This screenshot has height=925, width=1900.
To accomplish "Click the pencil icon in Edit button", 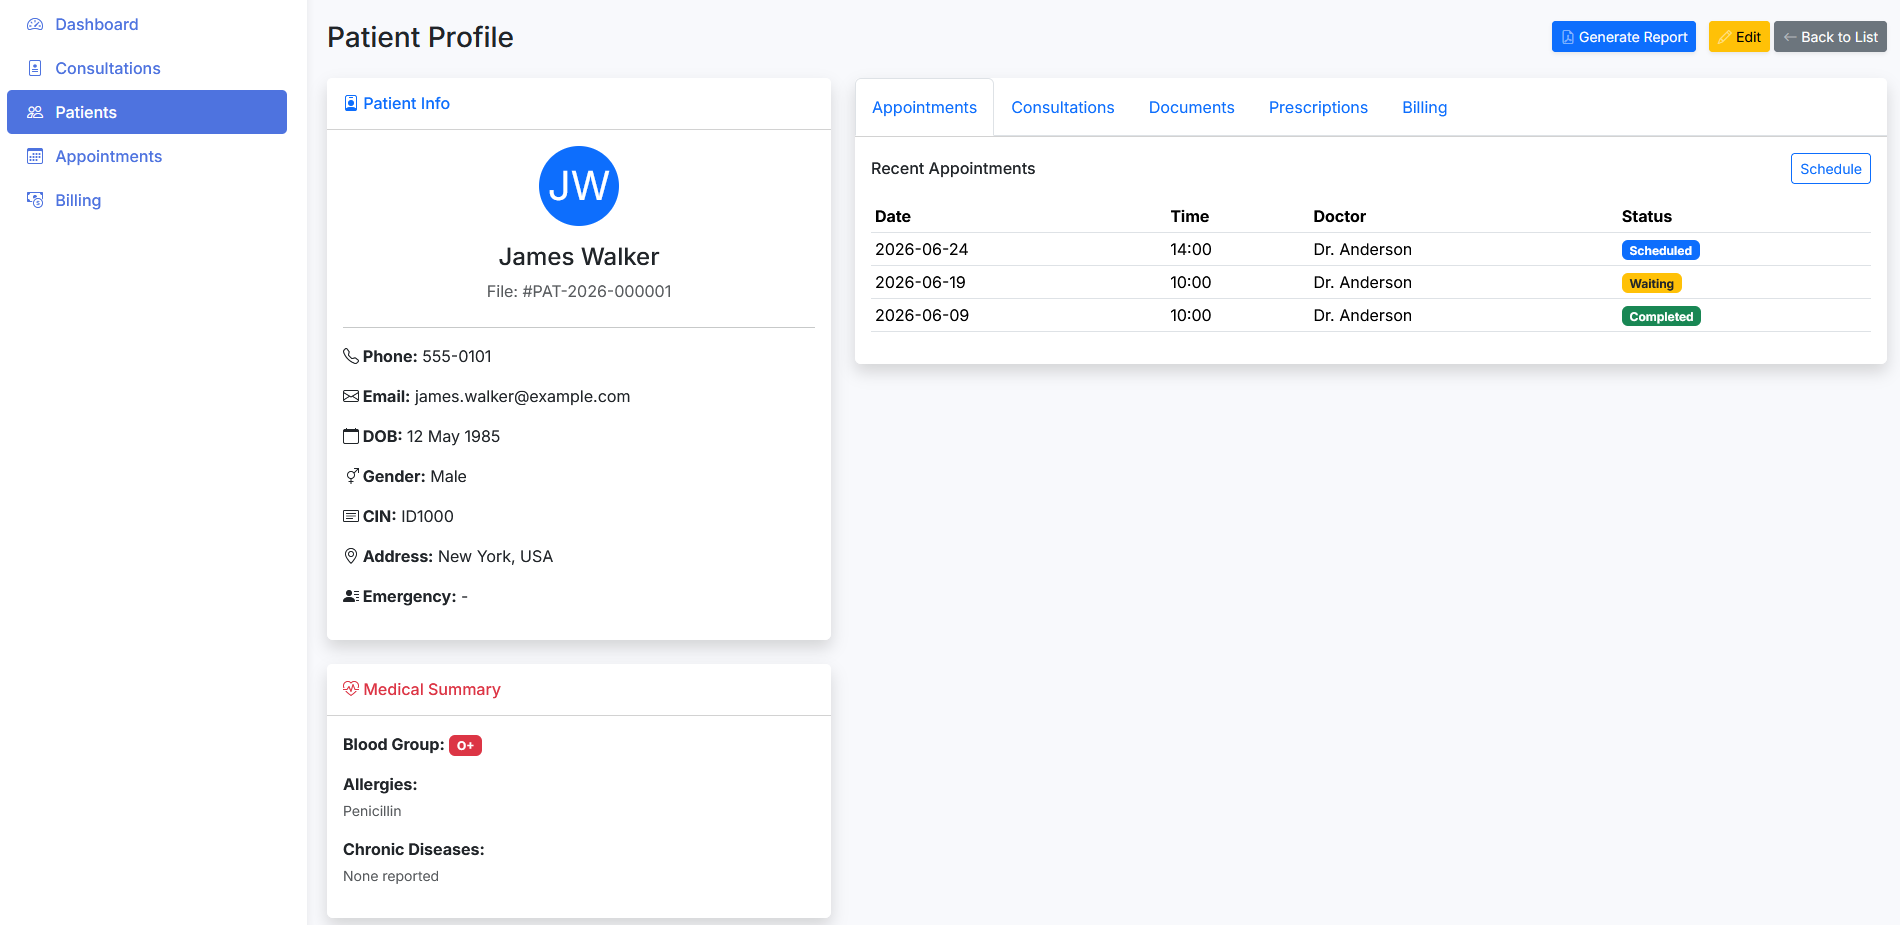I will (1724, 37).
